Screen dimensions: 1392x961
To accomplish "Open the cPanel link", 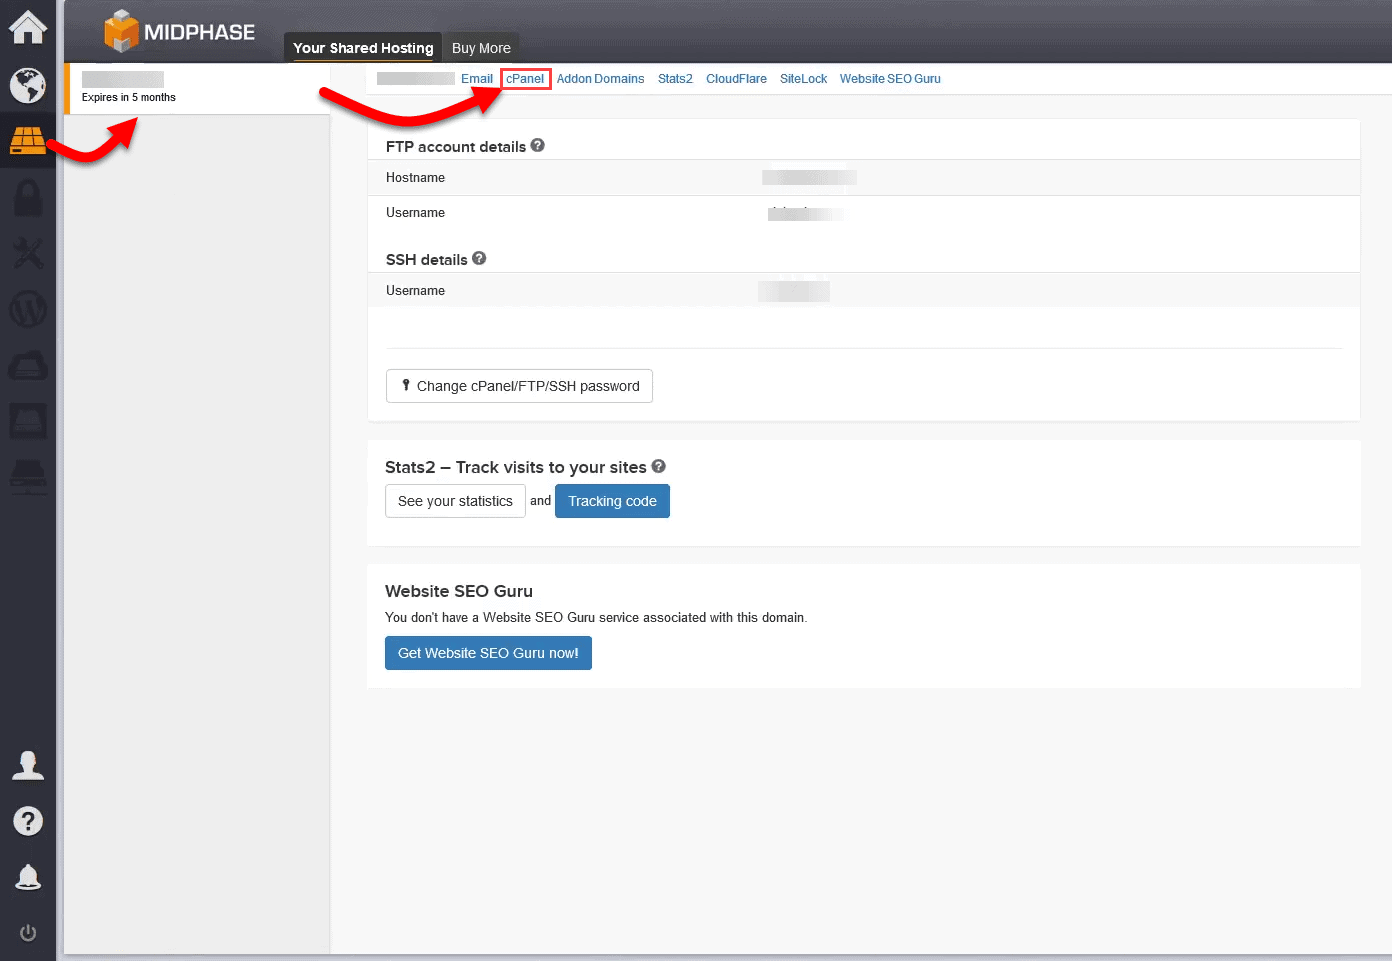I will tap(525, 78).
